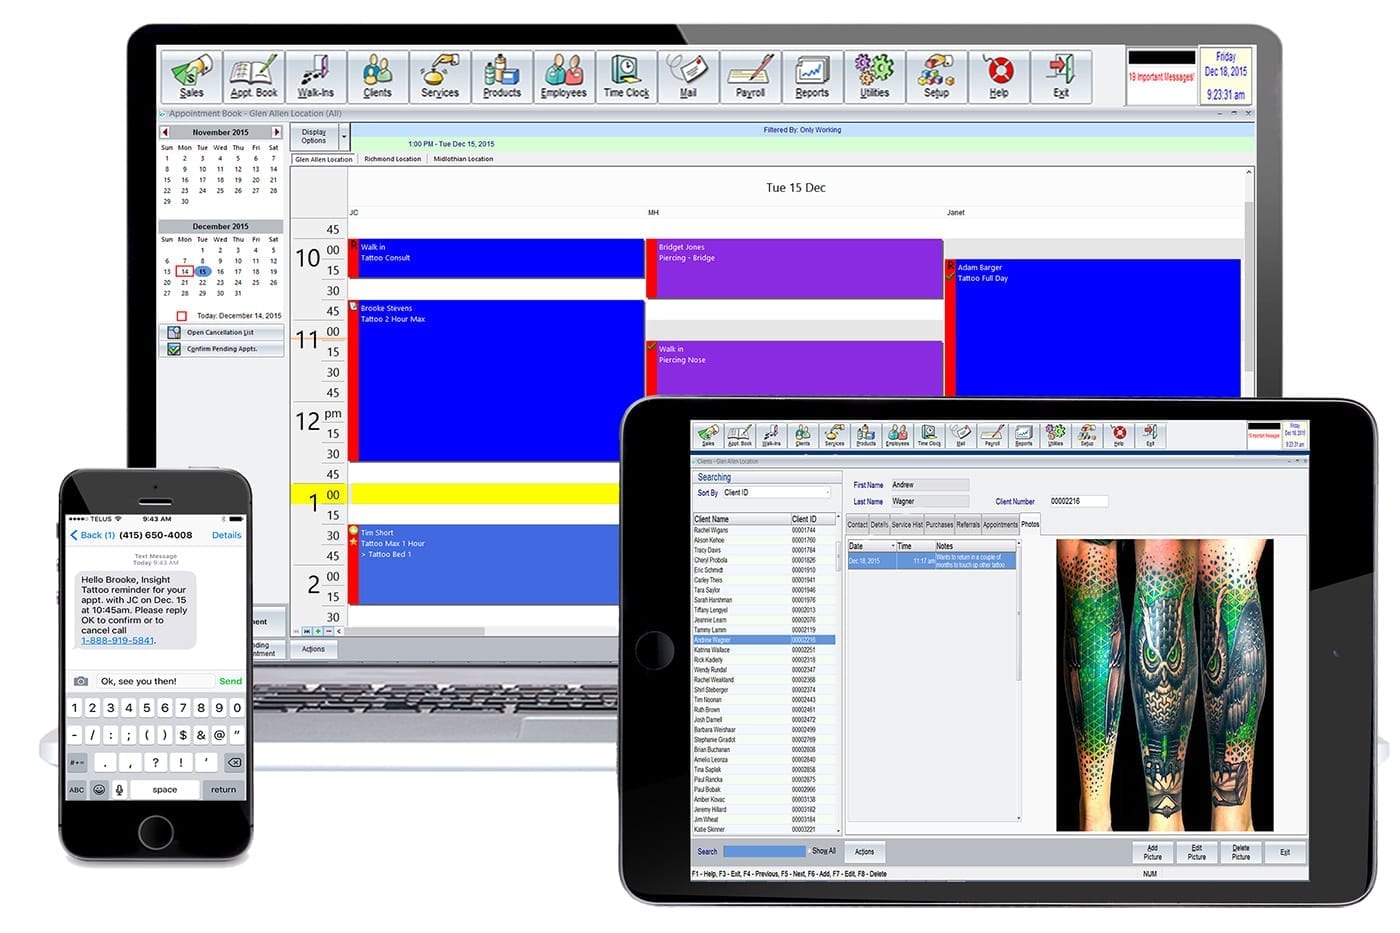
Task: Open Payroll in the laptop toolbar
Action: tap(750, 77)
